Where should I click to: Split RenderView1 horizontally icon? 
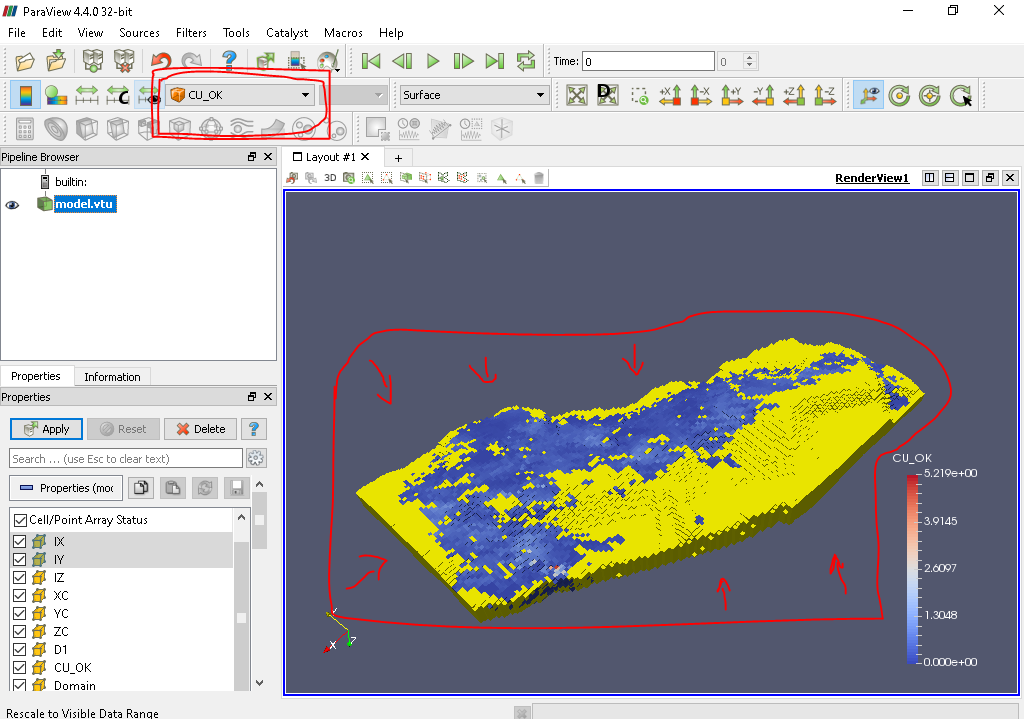click(929, 178)
